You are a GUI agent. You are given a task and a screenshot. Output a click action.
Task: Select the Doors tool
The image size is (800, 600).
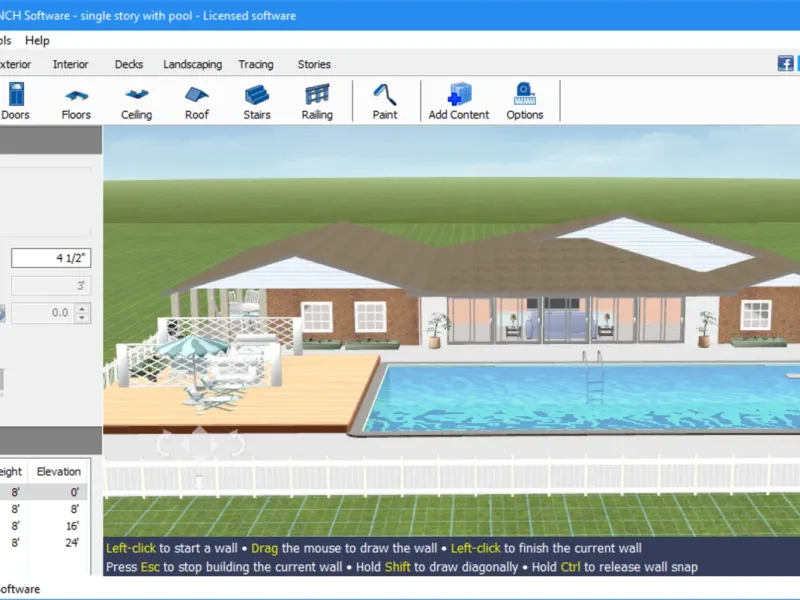pos(16,101)
